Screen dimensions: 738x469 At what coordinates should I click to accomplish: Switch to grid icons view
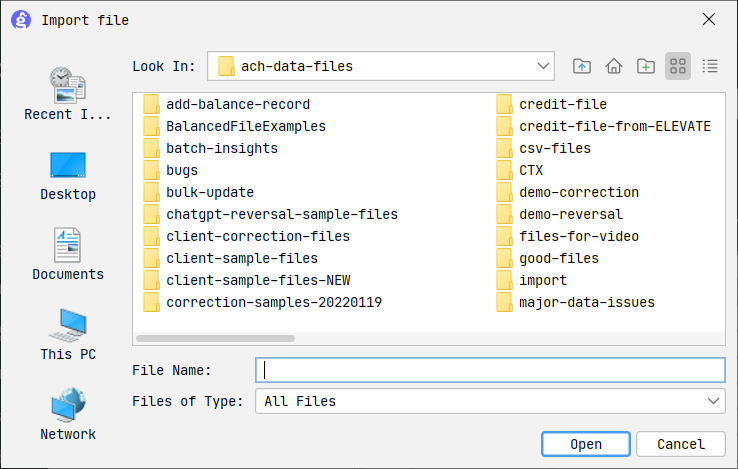[678, 66]
